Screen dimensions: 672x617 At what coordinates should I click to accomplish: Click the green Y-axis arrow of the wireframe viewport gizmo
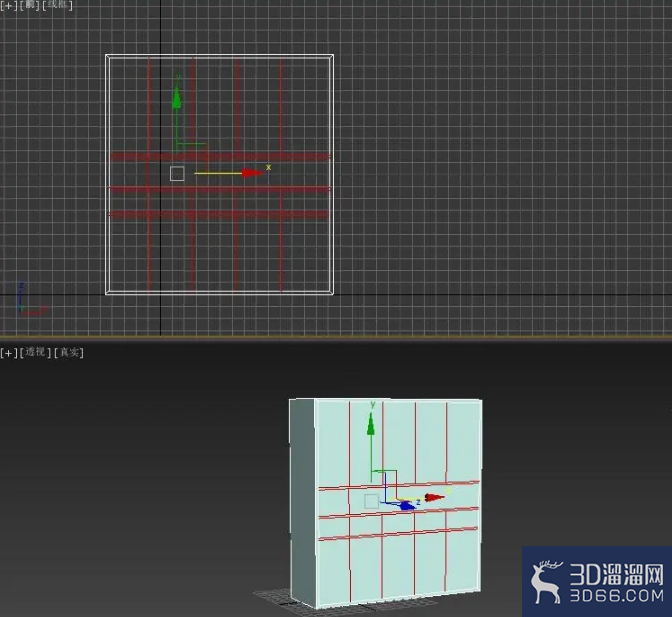click(177, 97)
